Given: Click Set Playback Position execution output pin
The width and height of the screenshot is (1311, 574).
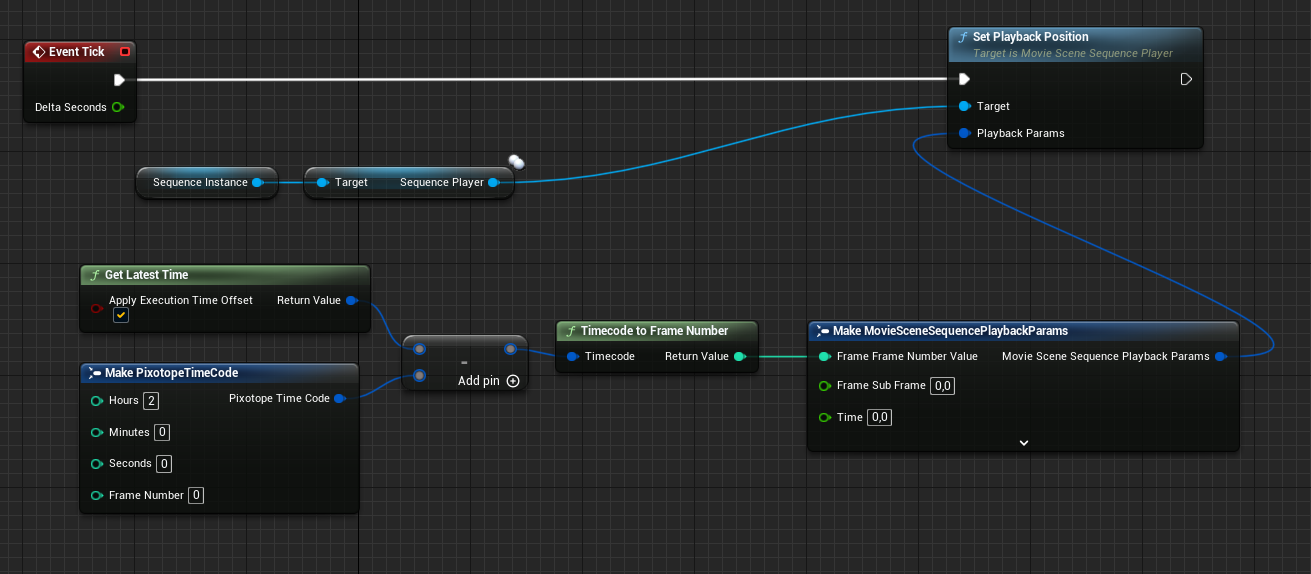Looking at the screenshot, I should [x=1186, y=79].
